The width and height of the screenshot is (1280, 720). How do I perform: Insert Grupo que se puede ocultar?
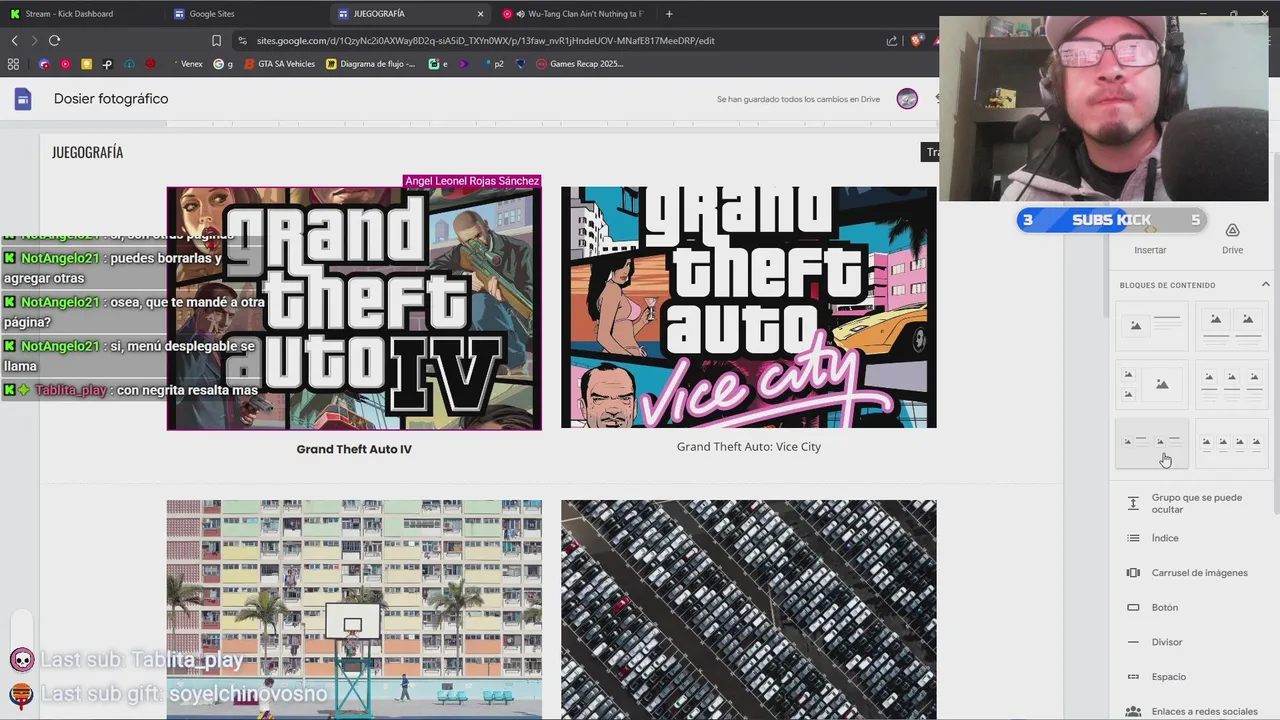pos(1190,503)
